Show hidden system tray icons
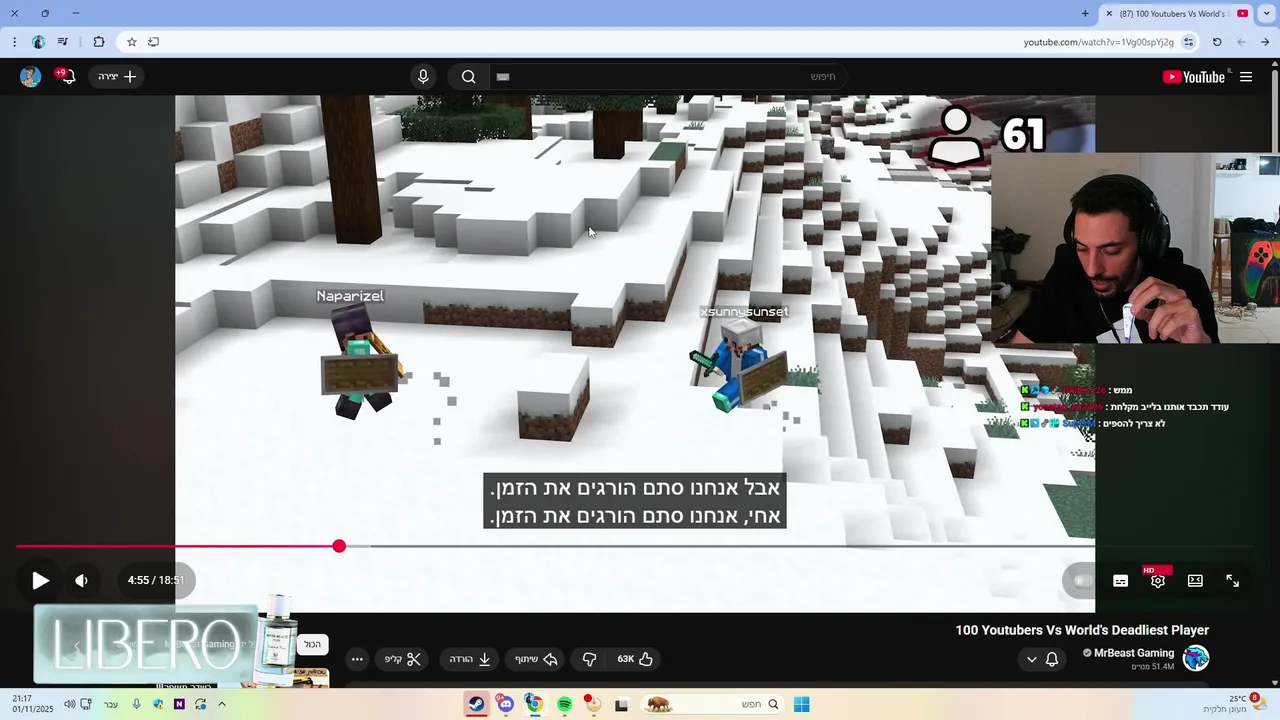Screen dimensions: 1280x720 [x=221, y=704]
